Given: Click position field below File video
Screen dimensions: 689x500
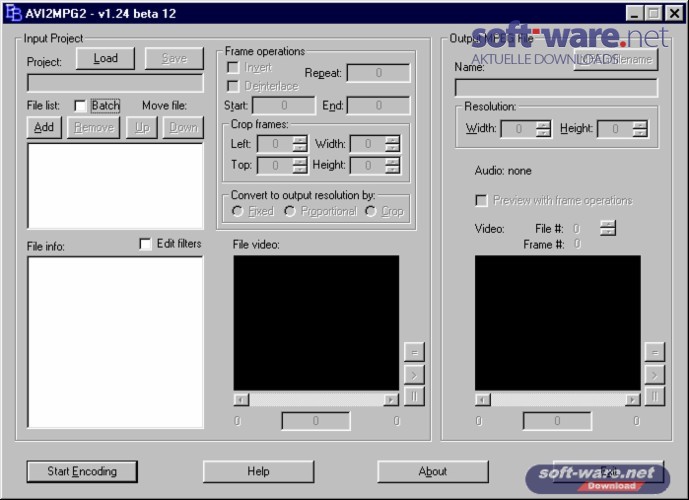Looking at the screenshot, I should [316, 421].
